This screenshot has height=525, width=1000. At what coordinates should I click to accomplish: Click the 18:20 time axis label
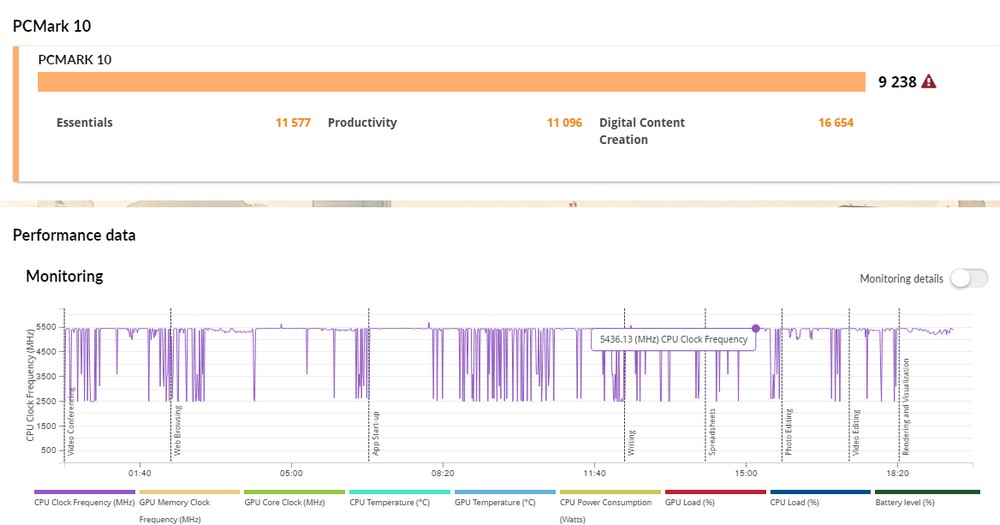[x=897, y=473]
